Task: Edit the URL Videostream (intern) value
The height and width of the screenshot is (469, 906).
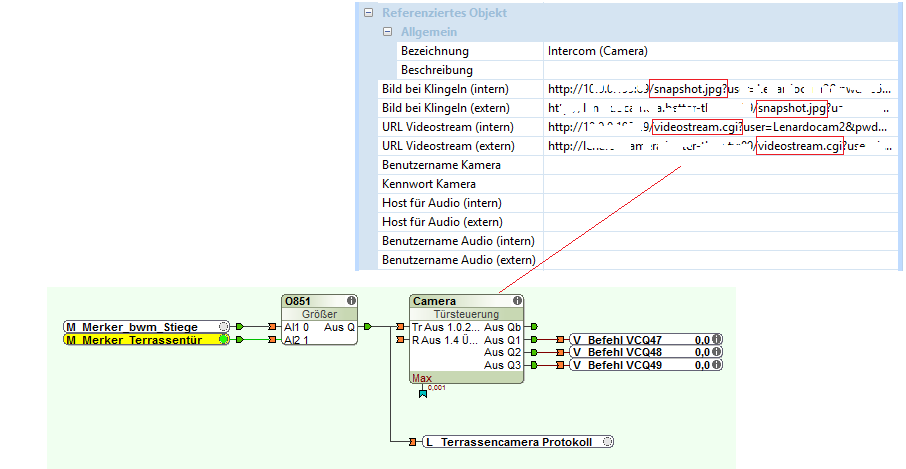Action: coord(720,127)
